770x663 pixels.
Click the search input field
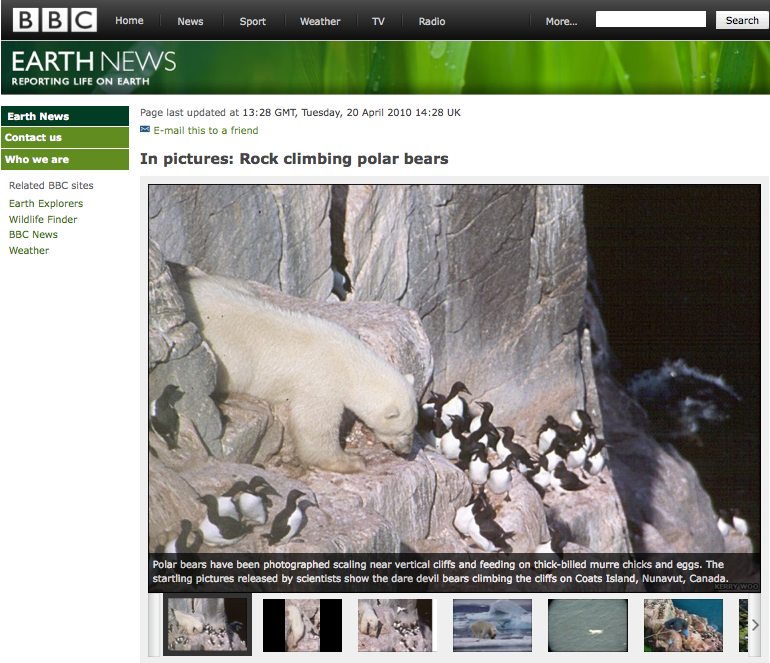(x=651, y=20)
